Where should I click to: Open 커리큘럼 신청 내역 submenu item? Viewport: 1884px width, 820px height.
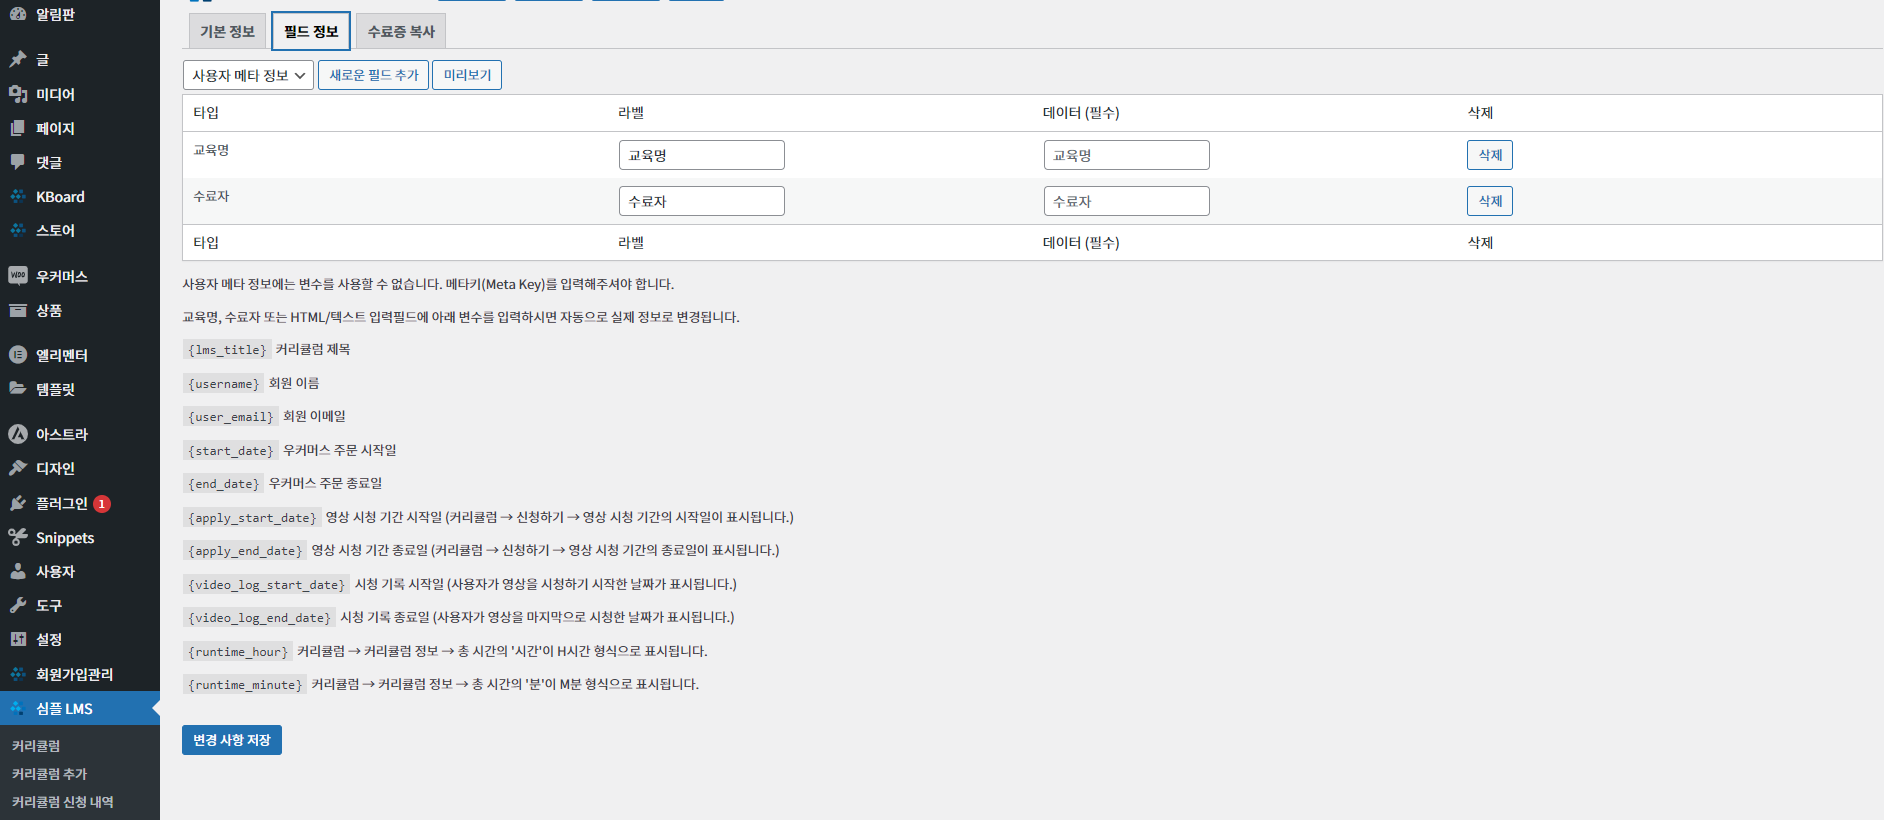pyautogui.click(x=62, y=802)
